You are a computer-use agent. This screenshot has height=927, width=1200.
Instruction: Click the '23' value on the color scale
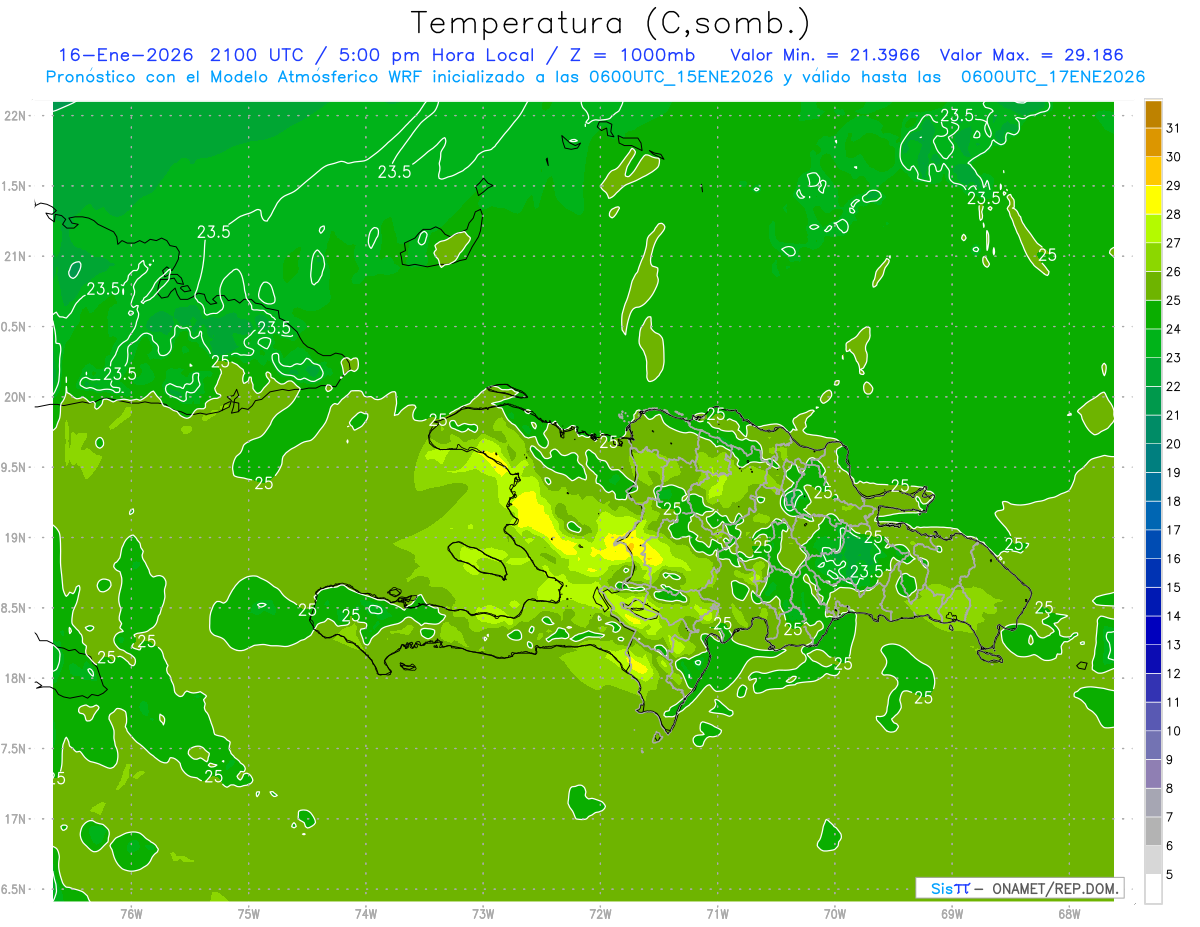pos(1174,358)
